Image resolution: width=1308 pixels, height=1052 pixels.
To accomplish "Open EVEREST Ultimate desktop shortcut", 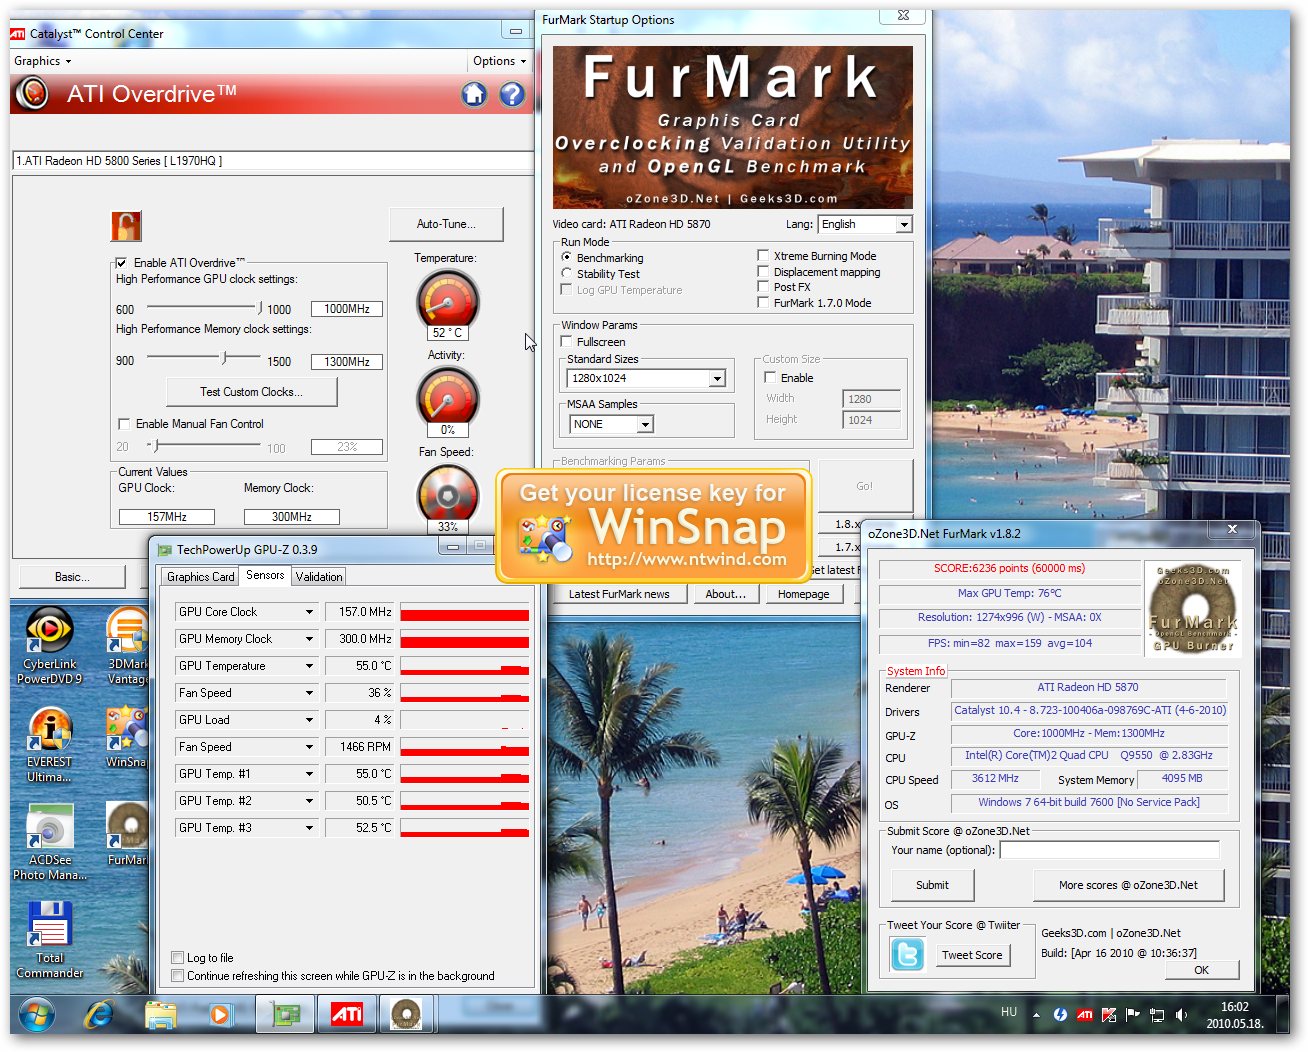I will tap(49, 743).
